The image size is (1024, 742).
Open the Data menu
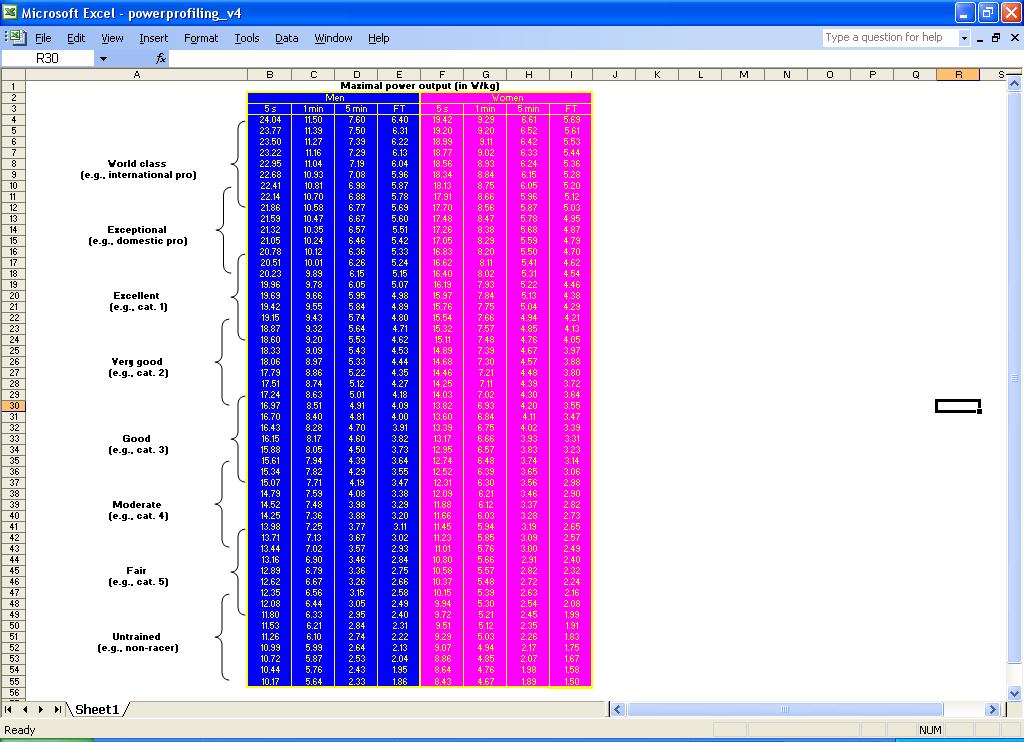(286, 38)
